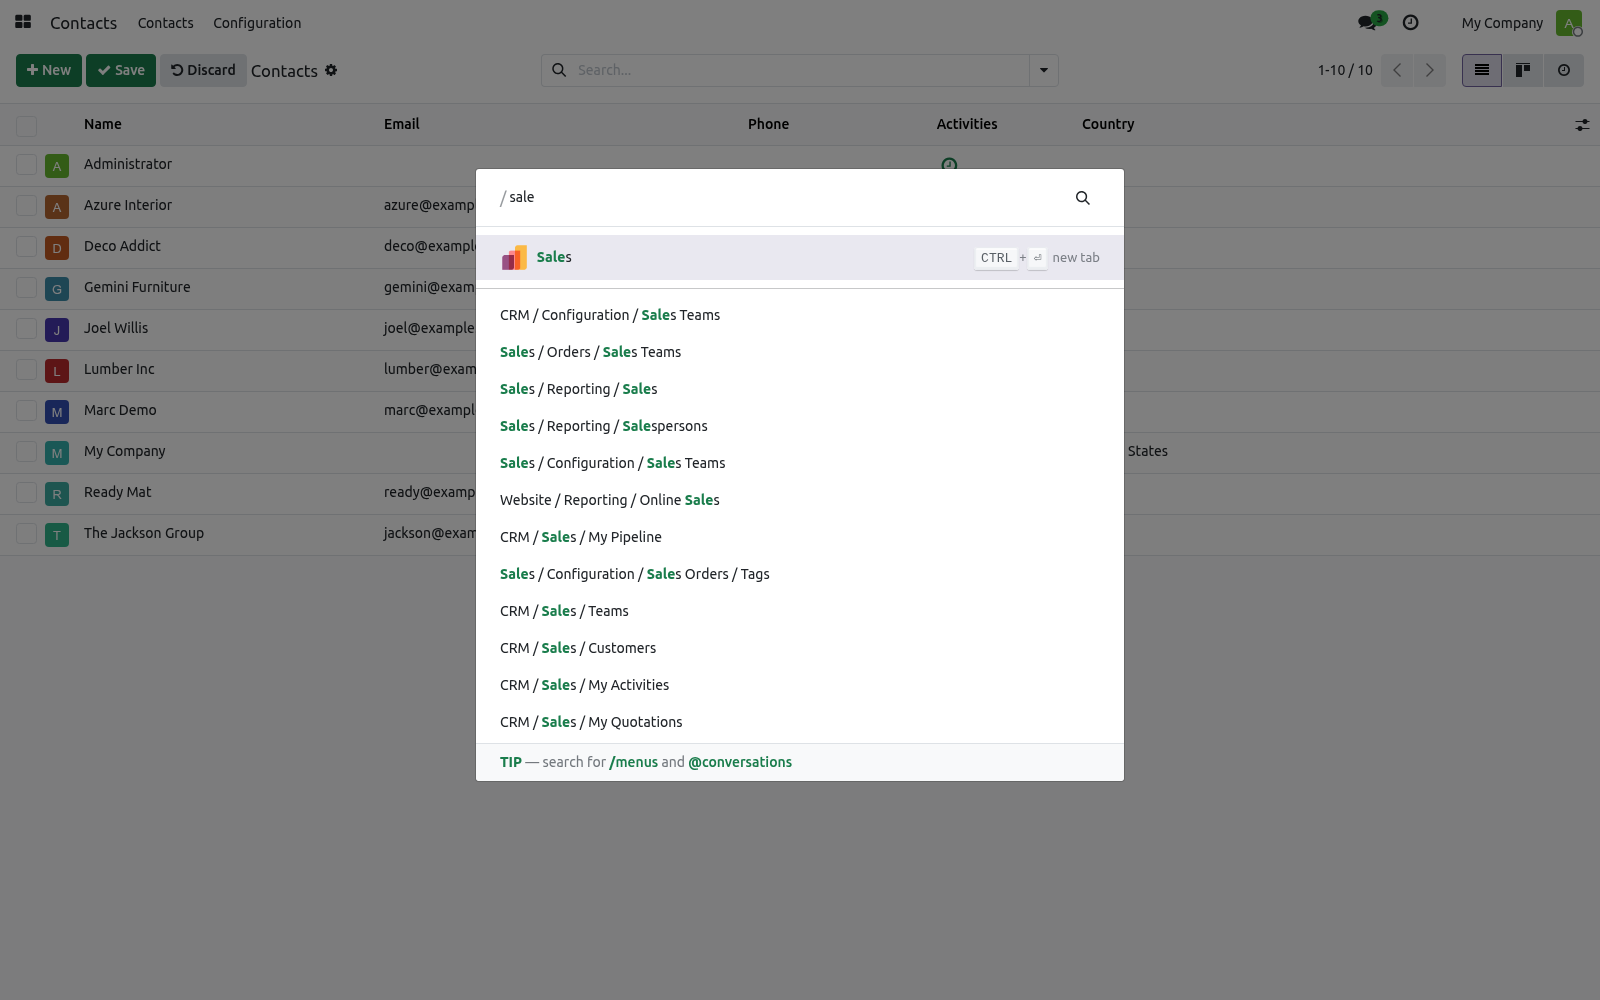Choose CRM / Configuration / Sales Teams

(800, 315)
